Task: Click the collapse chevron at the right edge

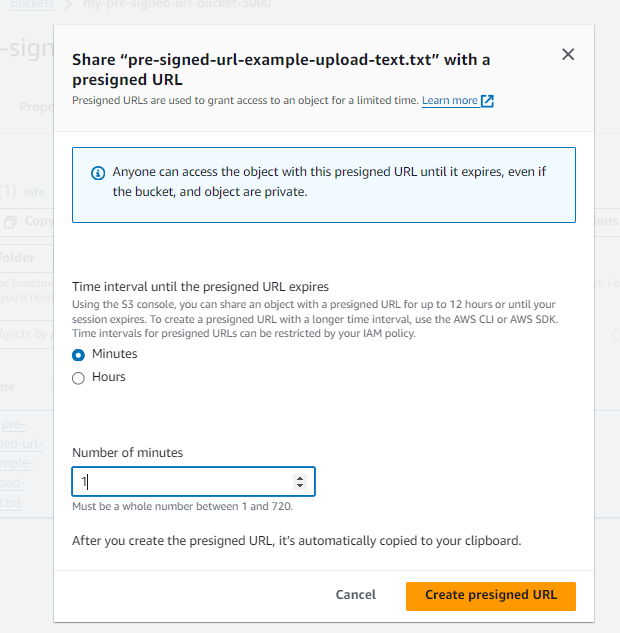Action: click(614, 335)
